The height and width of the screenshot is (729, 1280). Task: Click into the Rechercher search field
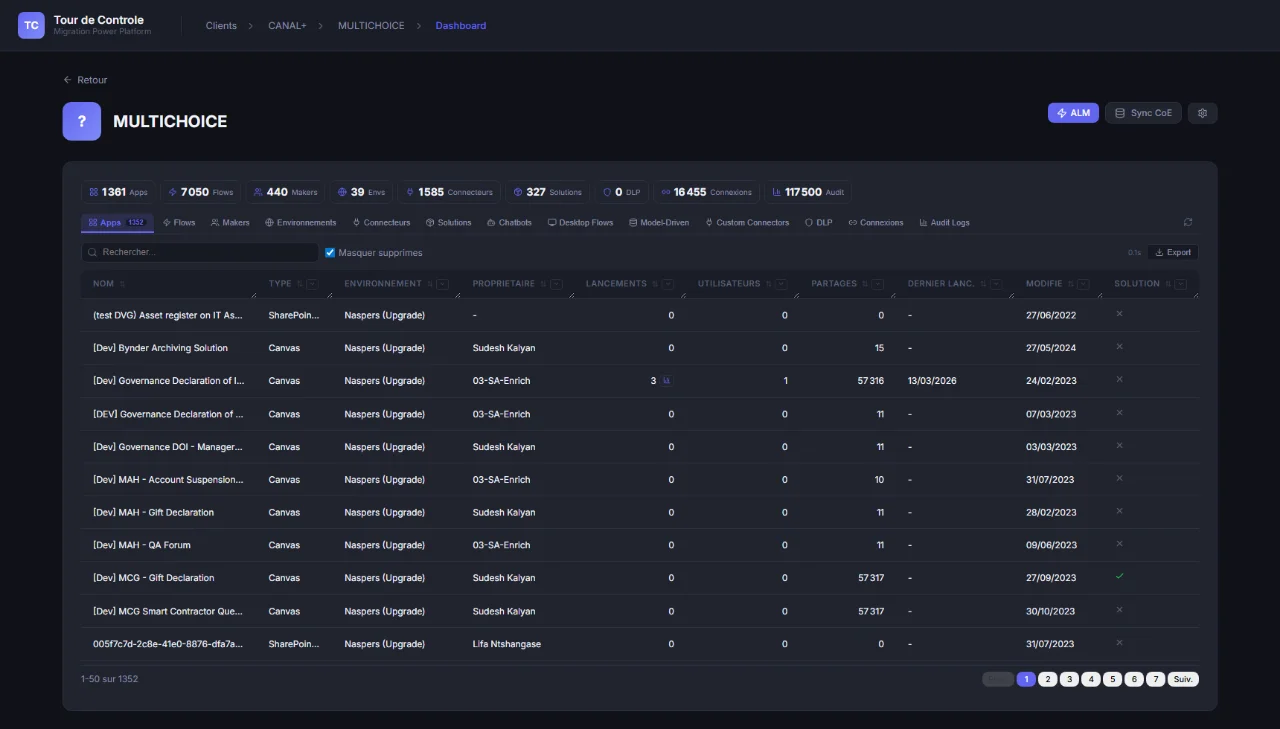click(200, 253)
